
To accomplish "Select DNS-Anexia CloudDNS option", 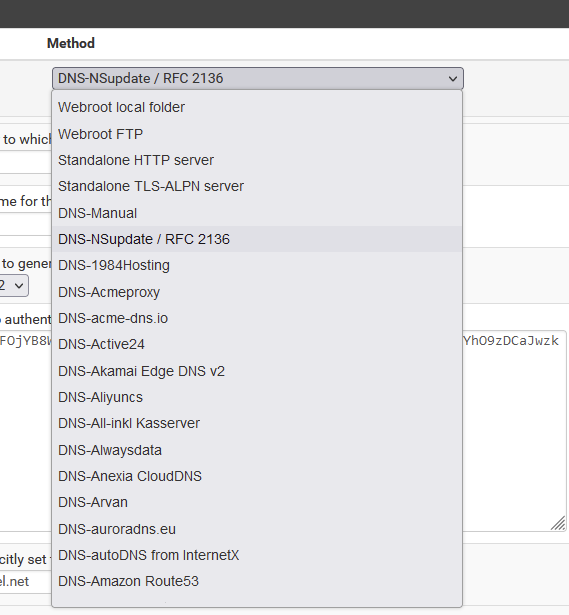I will pyautogui.click(x=257, y=476).
